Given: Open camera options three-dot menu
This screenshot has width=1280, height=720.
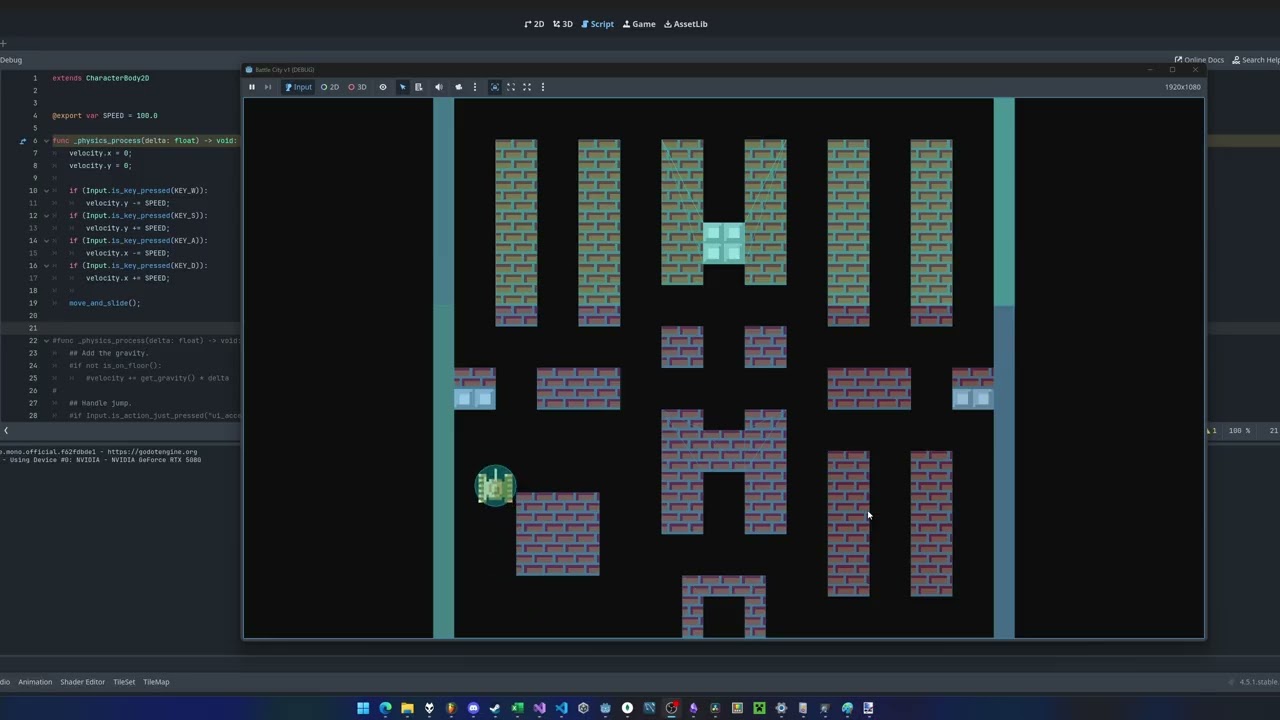Looking at the screenshot, I should pyautogui.click(x=475, y=87).
